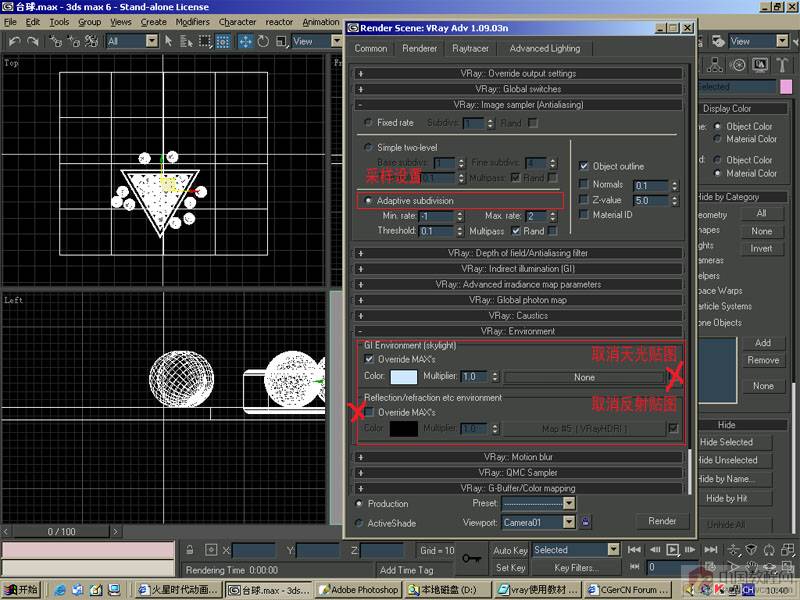Open the Select by Name list tool

[186, 41]
